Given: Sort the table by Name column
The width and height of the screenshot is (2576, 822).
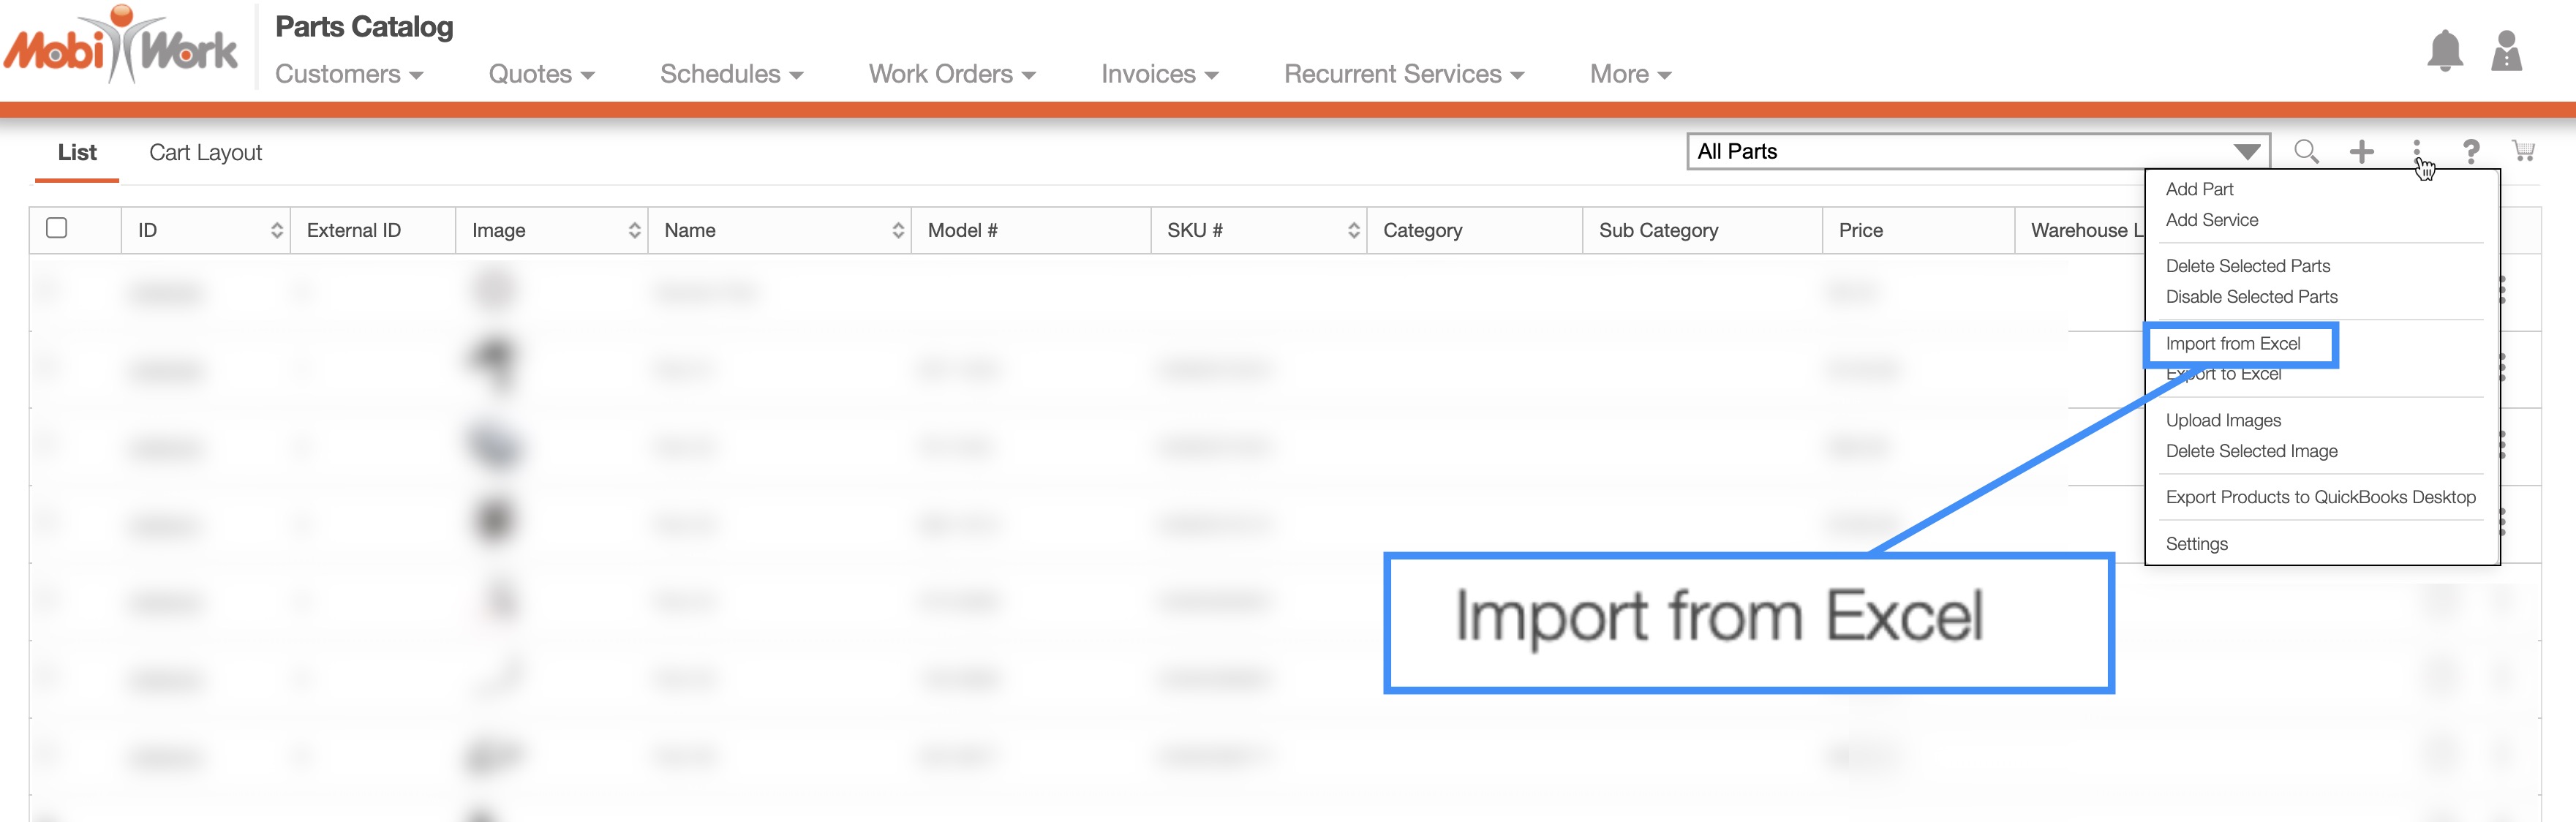Looking at the screenshot, I should click(897, 231).
